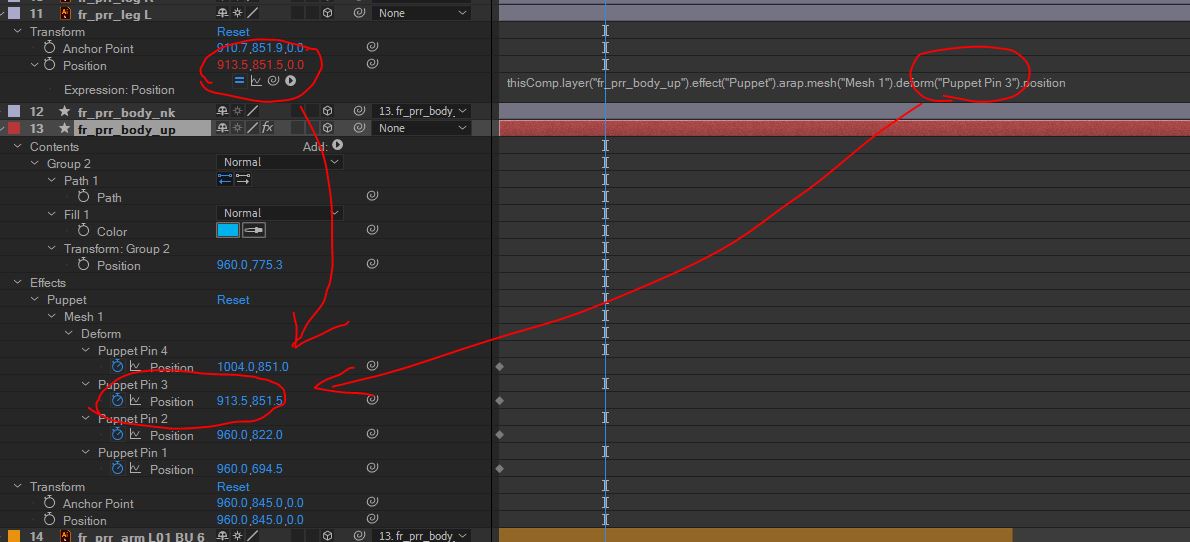Toggle stopwatch for Group 2 Position
This screenshot has height=542, width=1190.
point(83,265)
